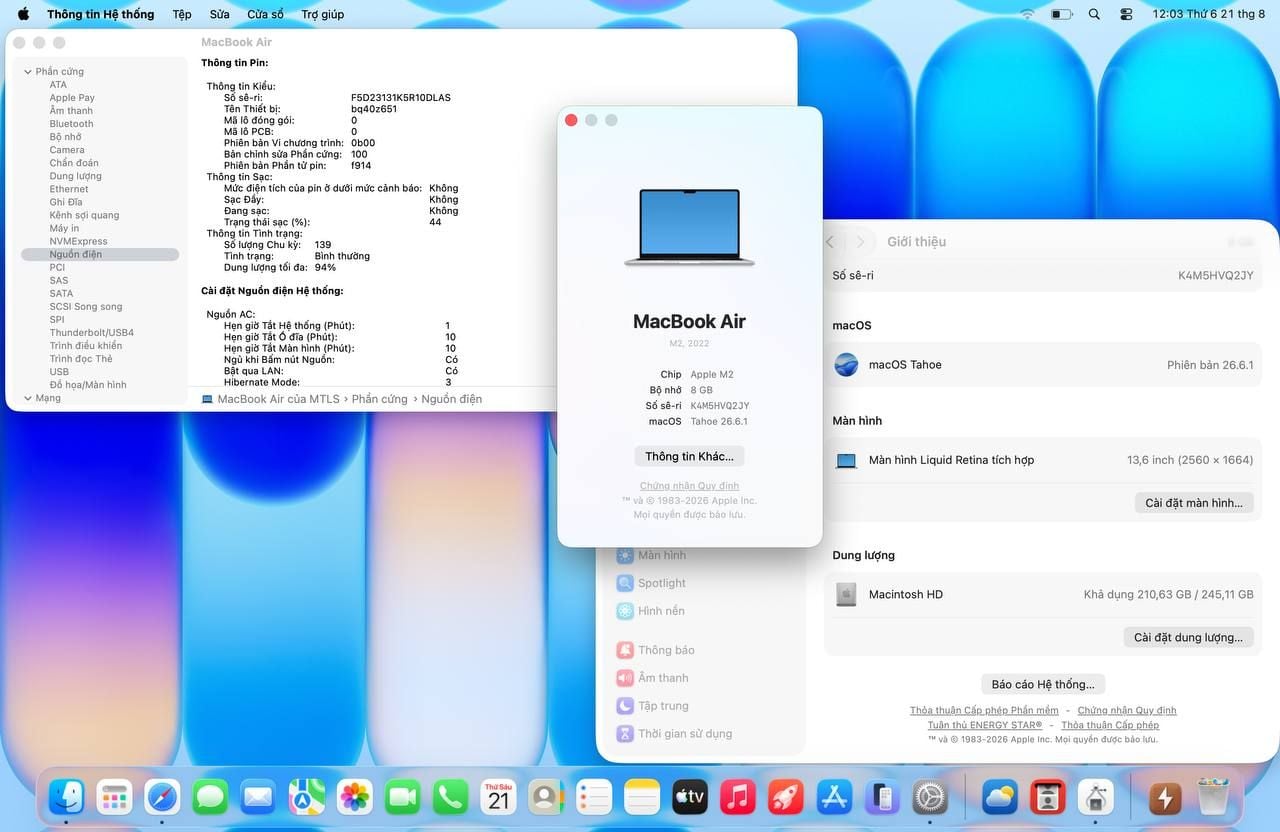Screen dimensions: 1280x832
Task: Open the Apple TV app in the Dock
Action: click(690, 797)
